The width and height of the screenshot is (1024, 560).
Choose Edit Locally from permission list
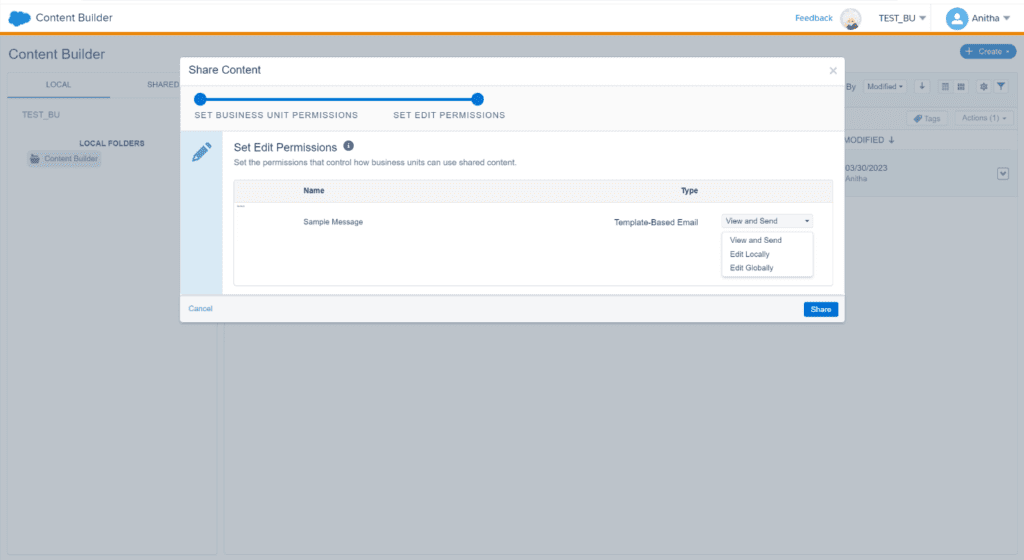tap(750, 254)
